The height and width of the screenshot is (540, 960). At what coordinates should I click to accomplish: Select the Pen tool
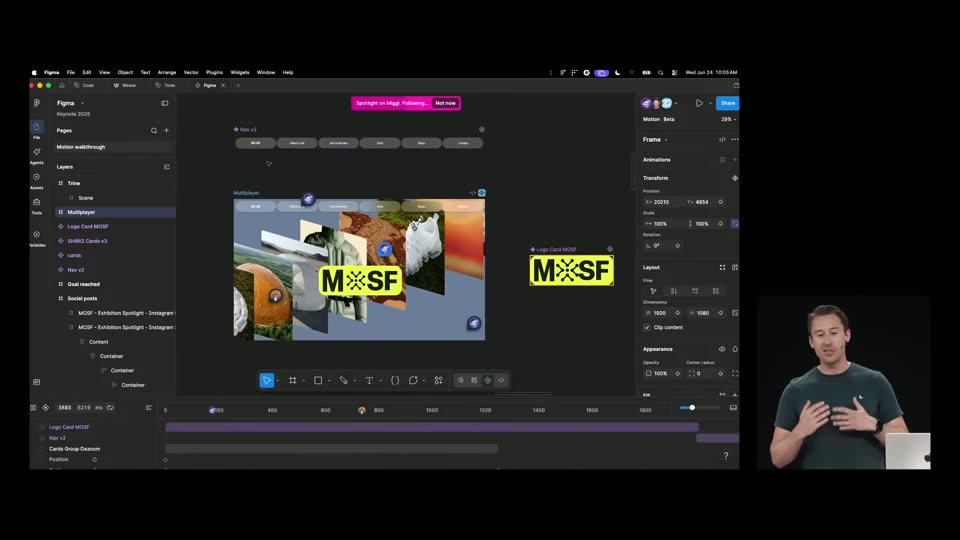pos(343,380)
